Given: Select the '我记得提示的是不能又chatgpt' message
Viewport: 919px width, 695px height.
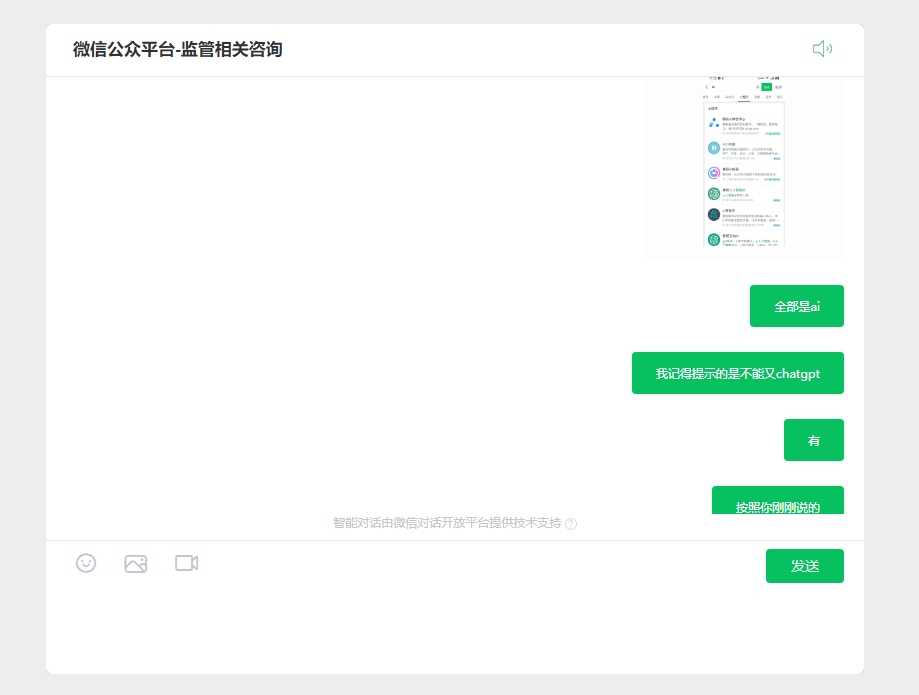Looking at the screenshot, I should [x=737, y=373].
